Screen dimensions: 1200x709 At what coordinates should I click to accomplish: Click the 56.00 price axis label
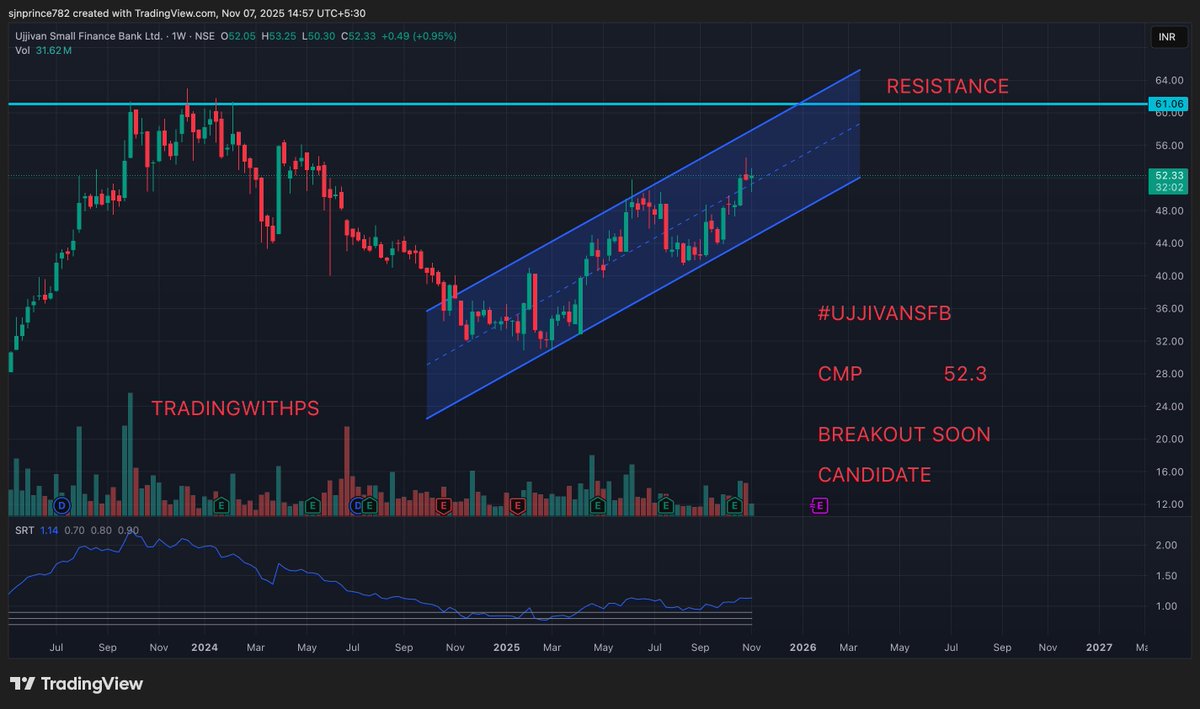click(x=1169, y=145)
